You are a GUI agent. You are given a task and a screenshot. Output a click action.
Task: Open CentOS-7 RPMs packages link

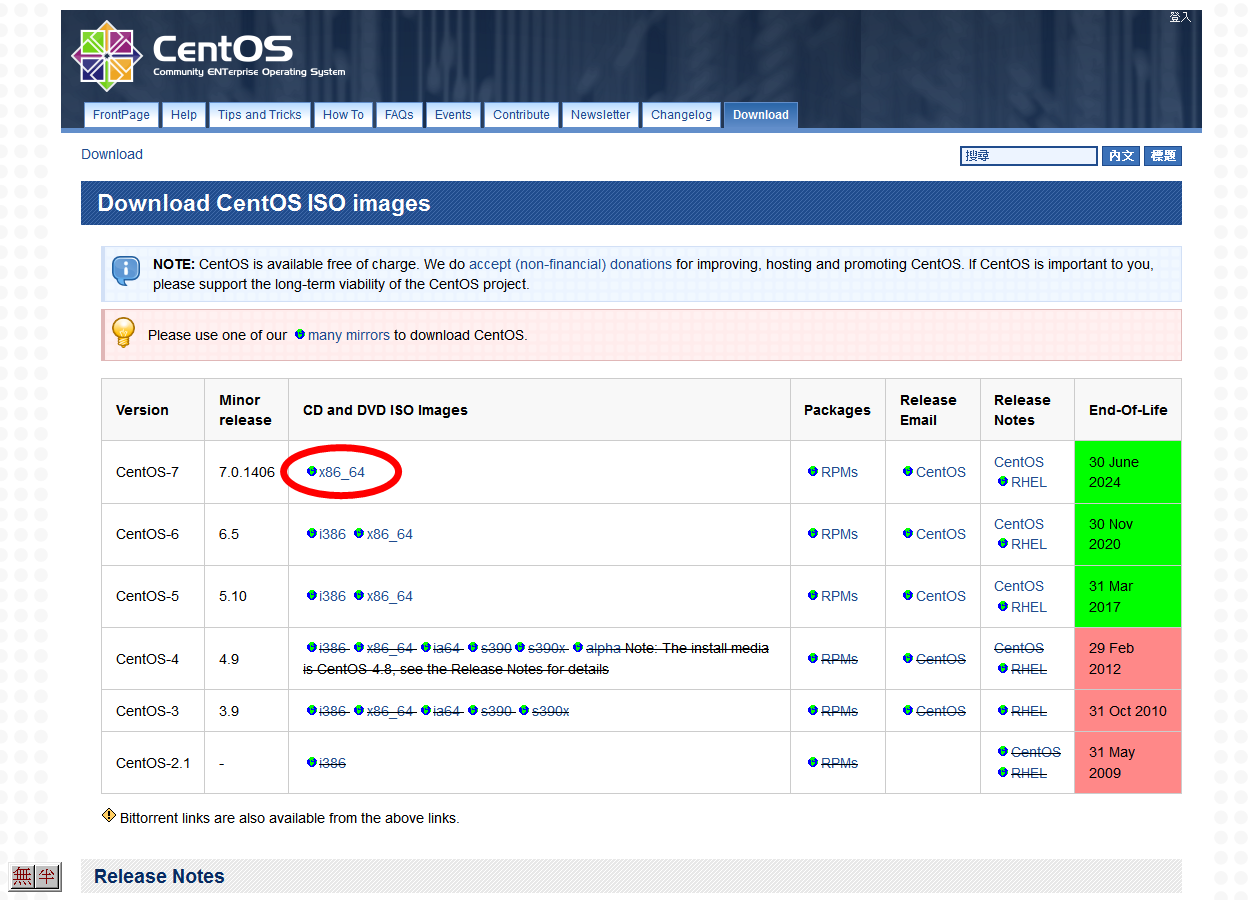pyautogui.click(x=839, y=472)
